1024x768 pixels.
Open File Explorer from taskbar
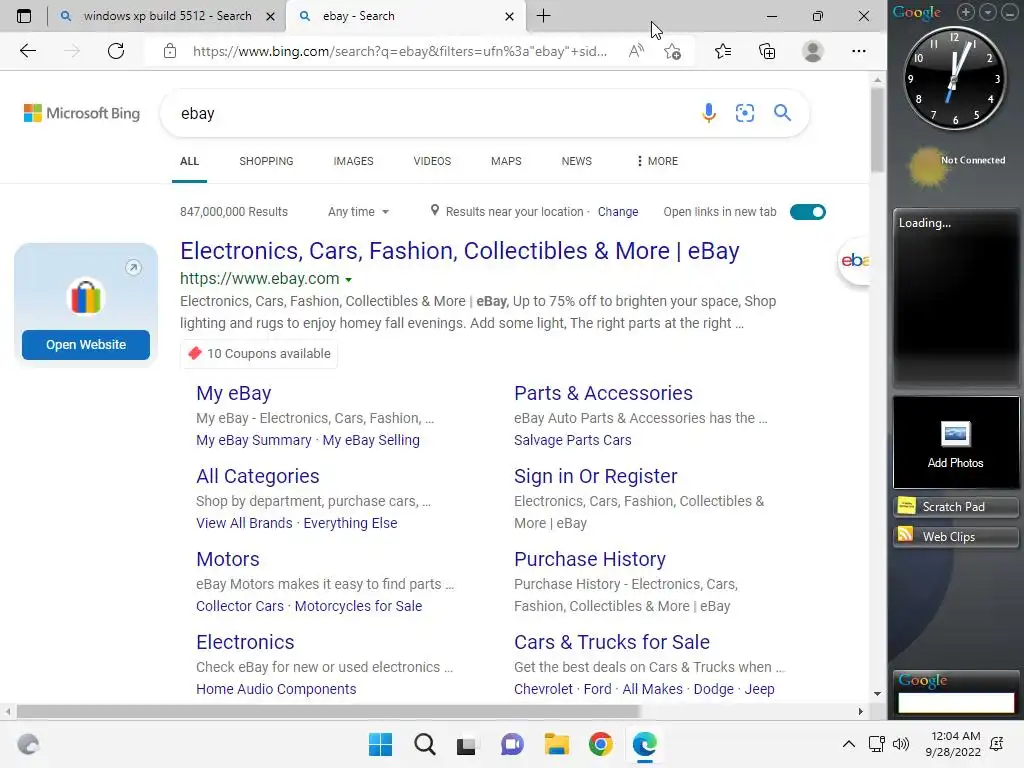(x=556, y=744)
